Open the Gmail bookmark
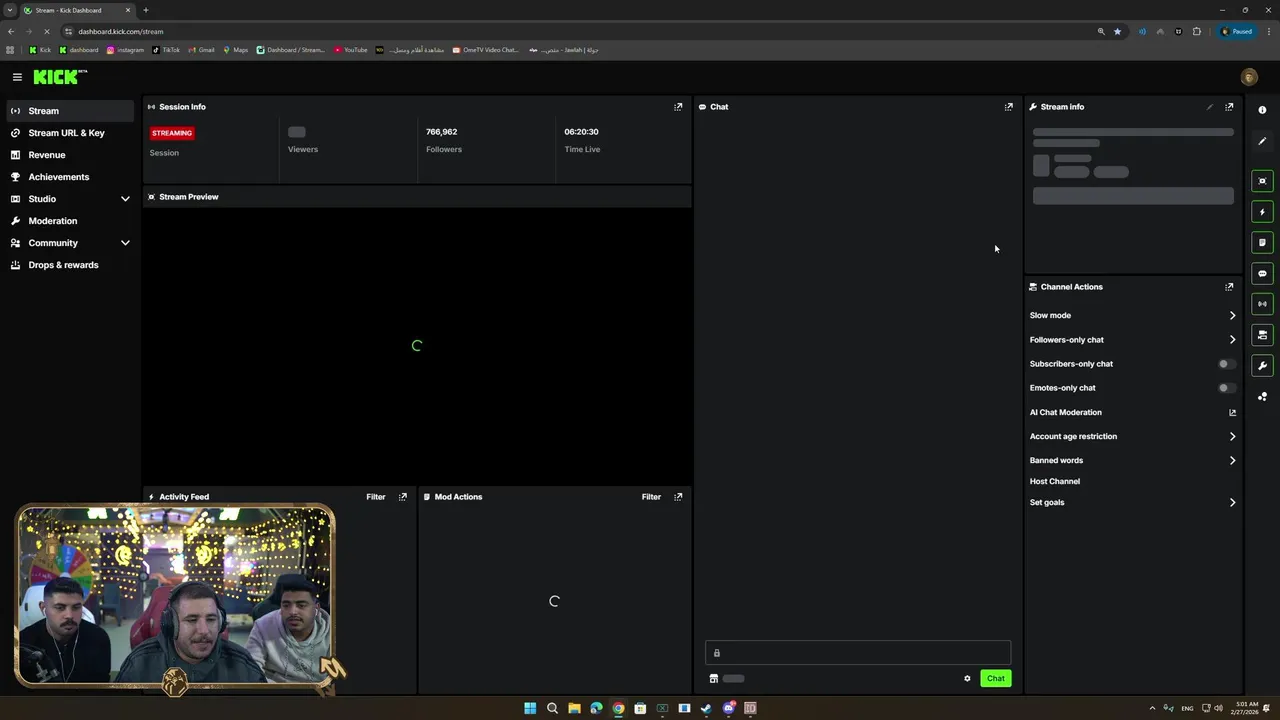This screenshot has width=1280, height=720. point(201,50)
